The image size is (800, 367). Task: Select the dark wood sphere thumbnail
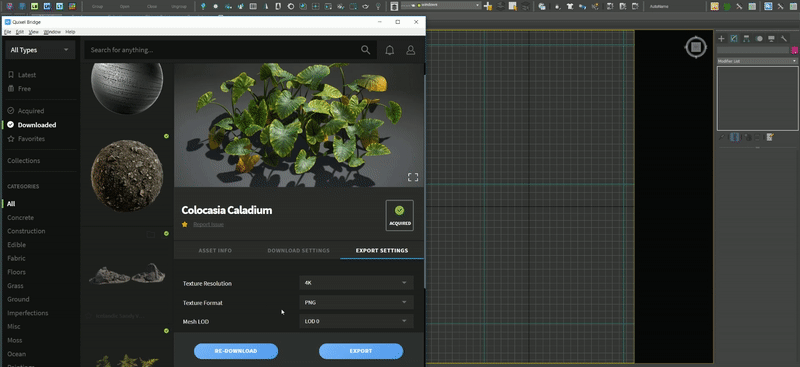coord(127,88)
